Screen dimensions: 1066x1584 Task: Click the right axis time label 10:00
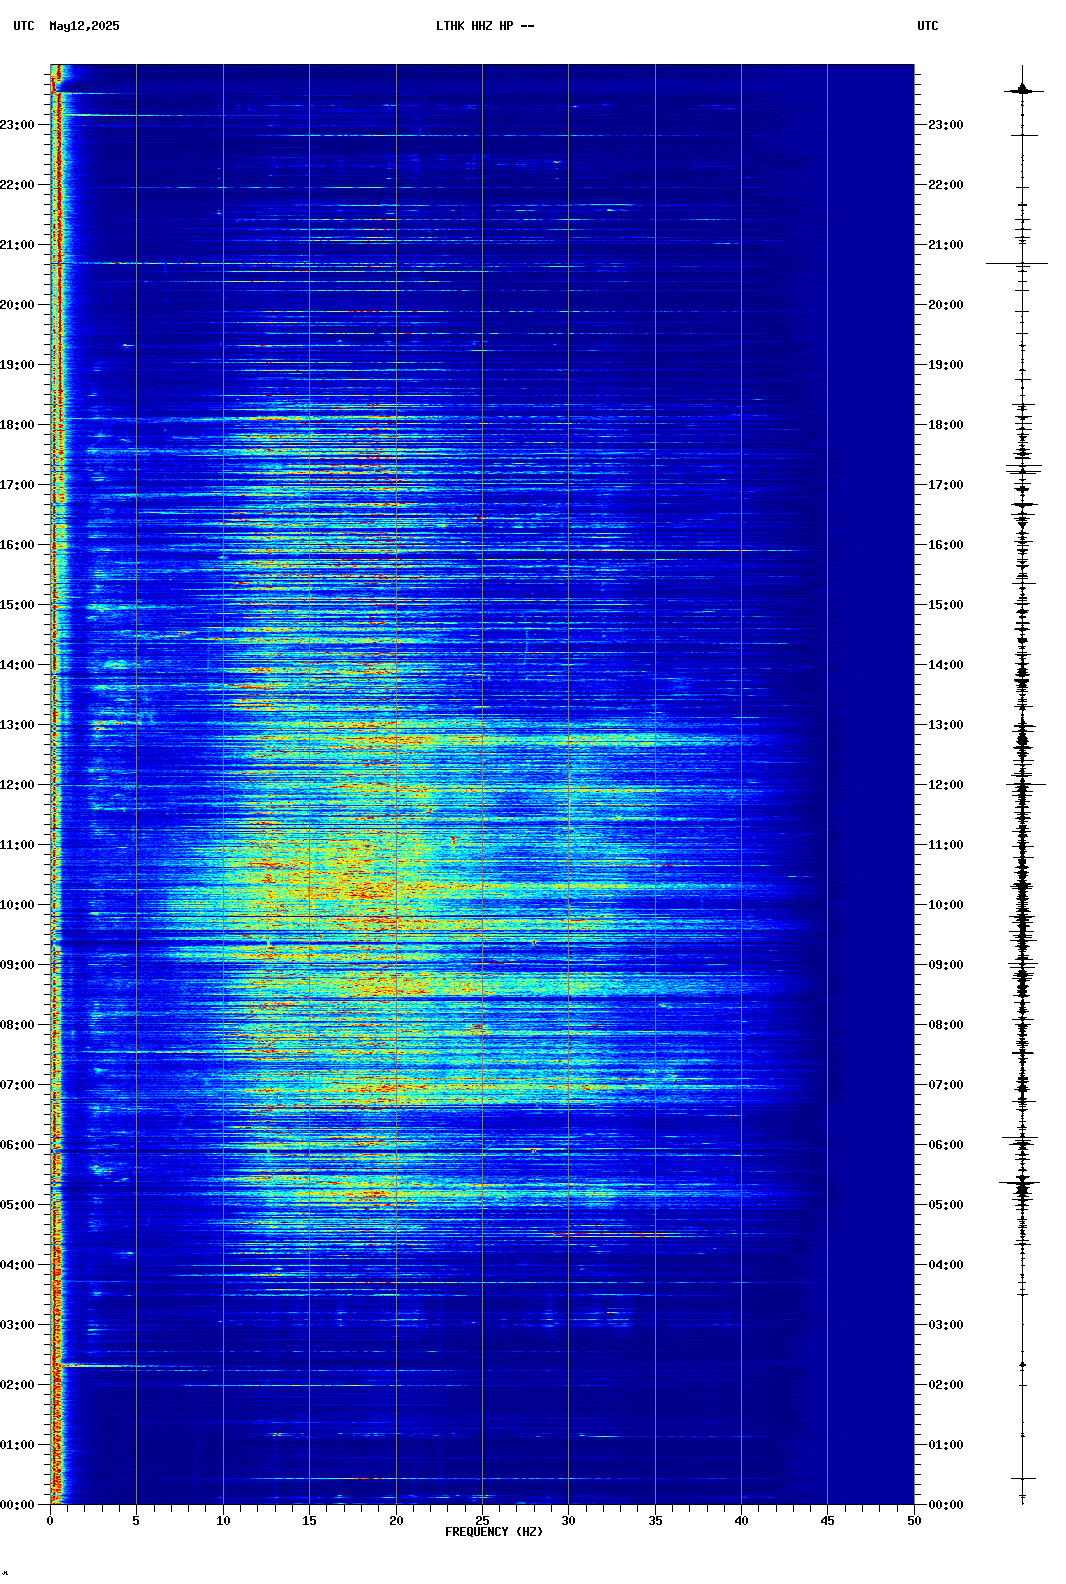(x=946, y=905)
